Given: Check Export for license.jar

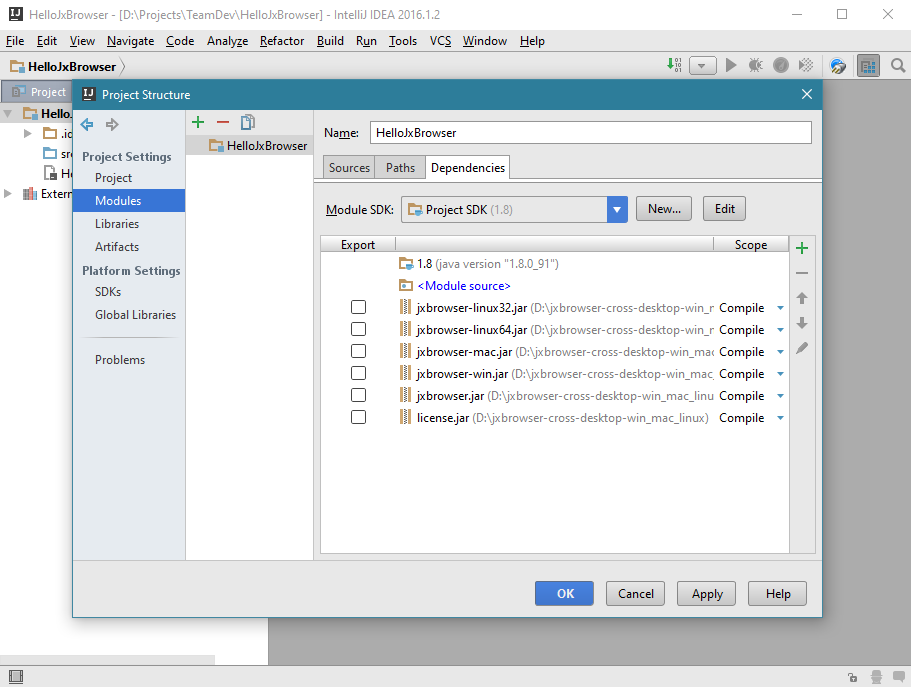Looking at the screenshot, I should click(358, 417).
